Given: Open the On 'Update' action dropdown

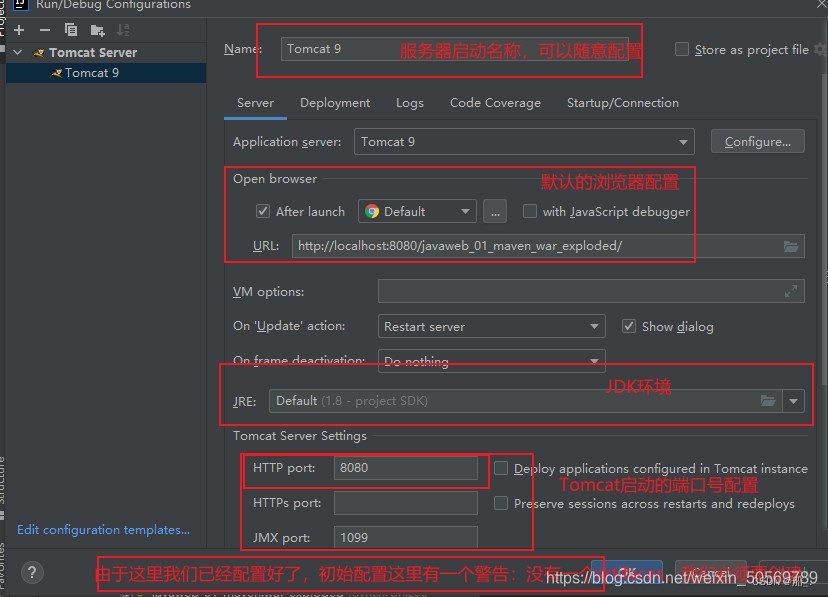Looking at the screenshot, I should click(x=491, y=326).
